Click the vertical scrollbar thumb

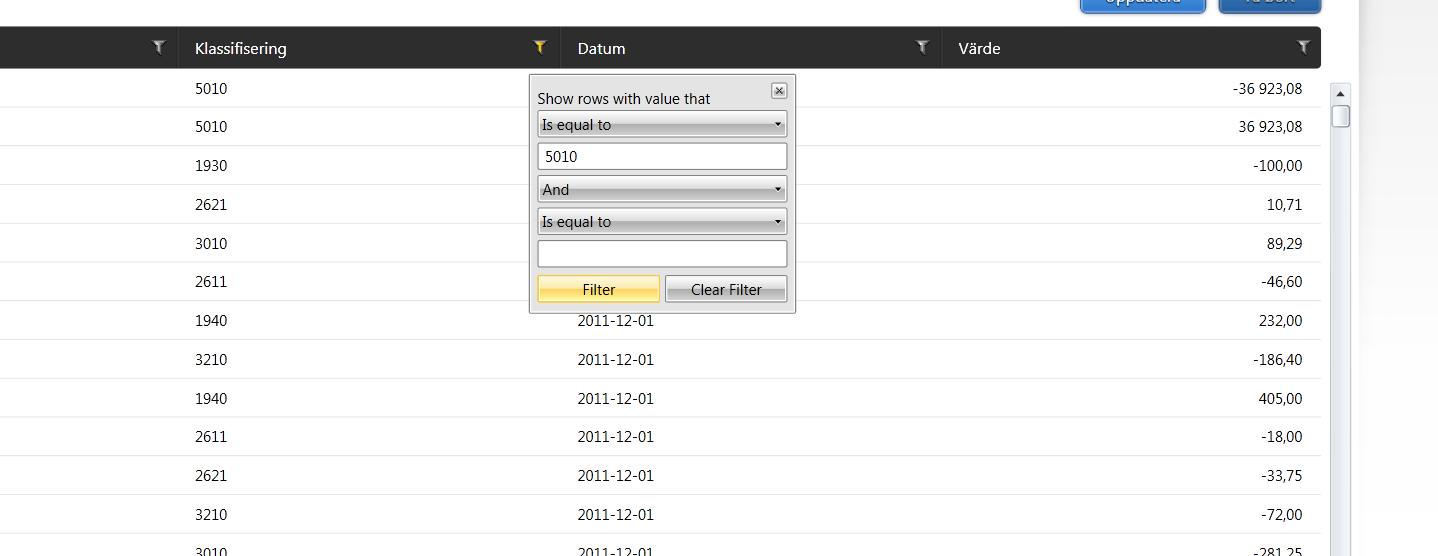click(x=1341, y=116)
